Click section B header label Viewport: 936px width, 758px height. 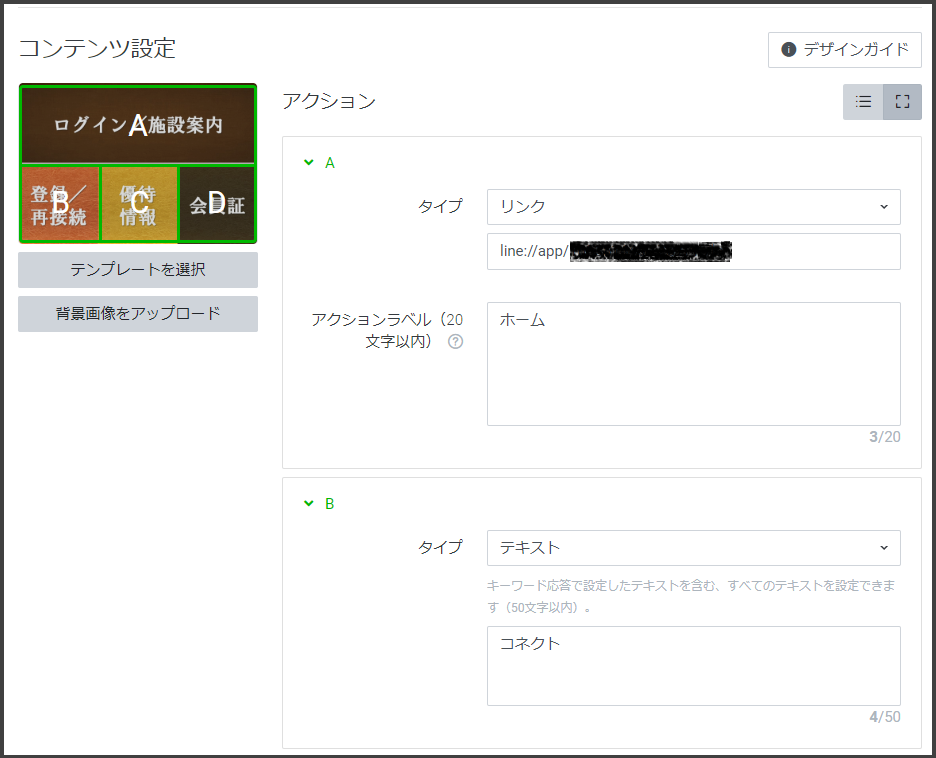[330, 503]
